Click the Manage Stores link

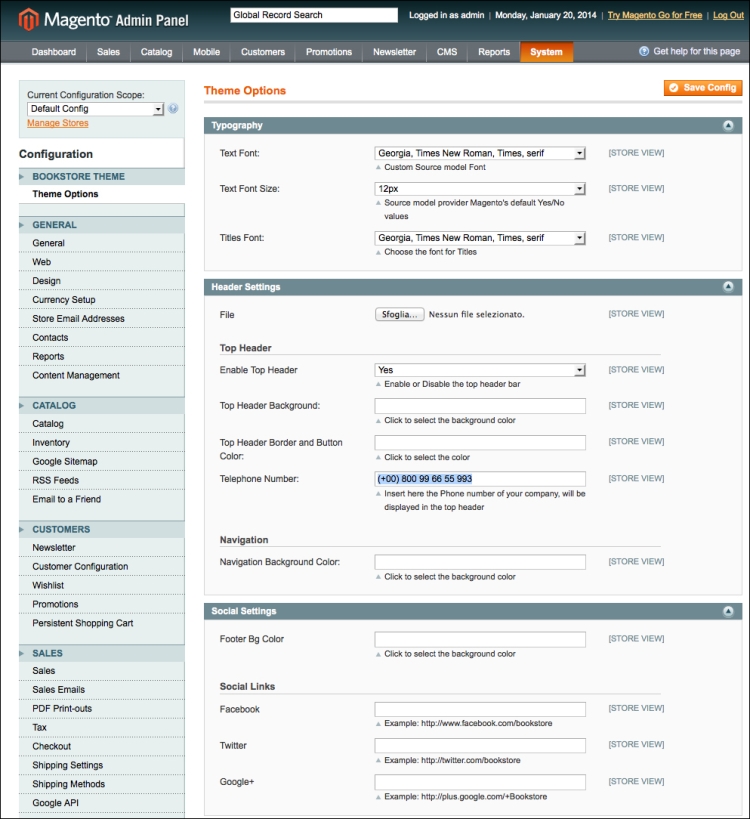(57, 123)
